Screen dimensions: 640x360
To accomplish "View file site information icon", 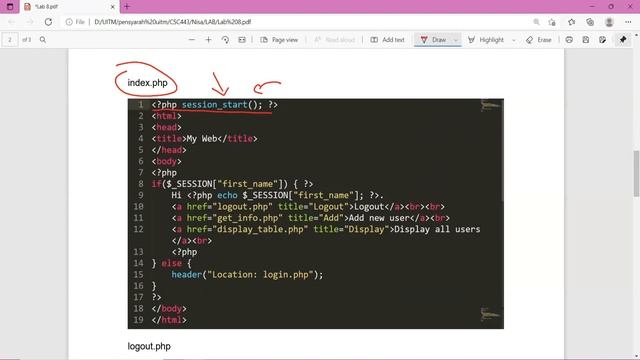I will pos(69,22).
